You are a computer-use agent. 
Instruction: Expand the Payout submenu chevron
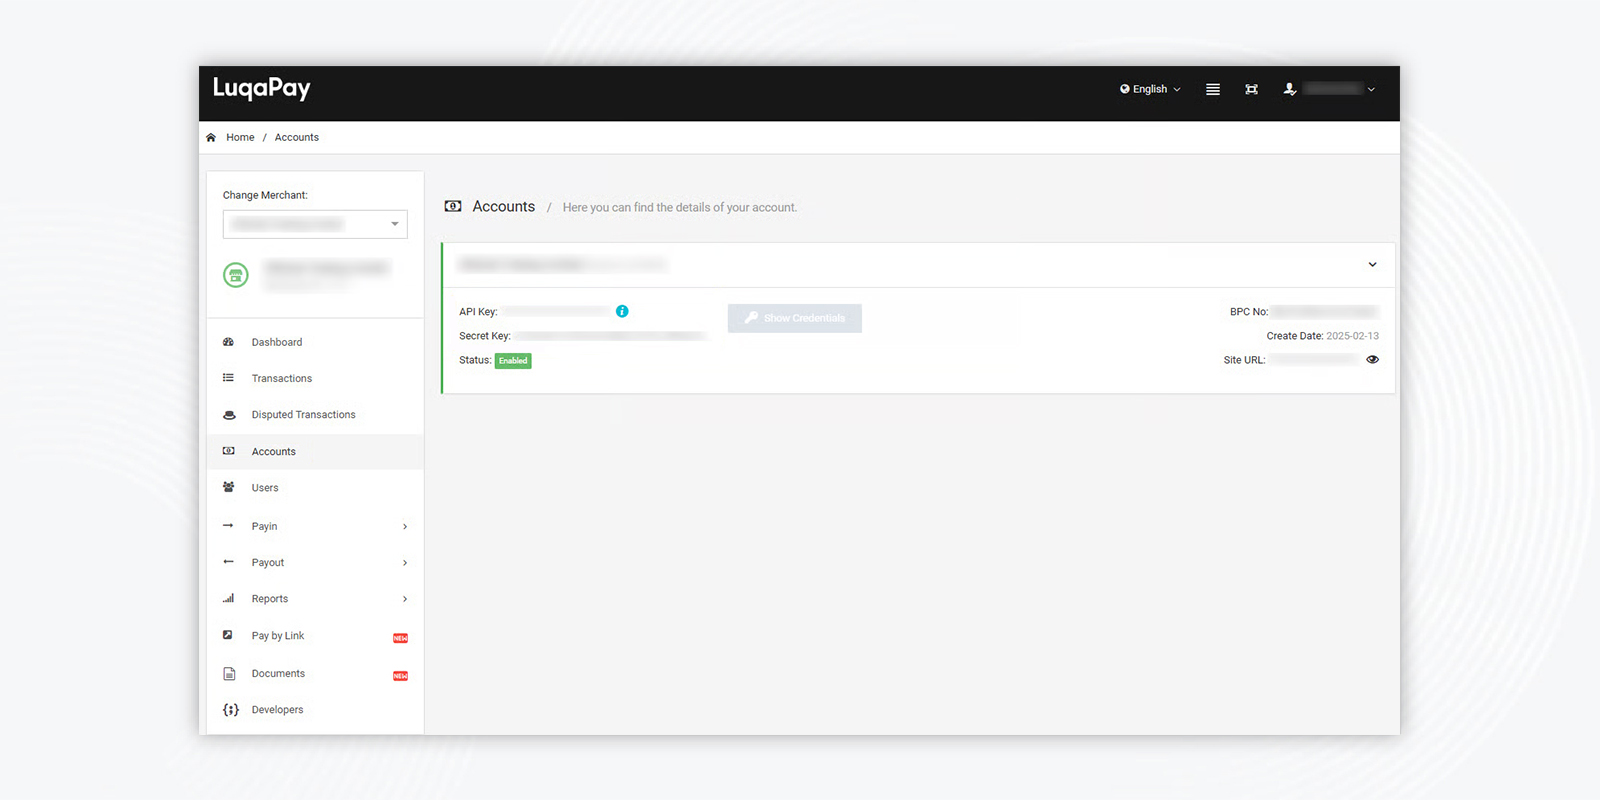point(405,563)
